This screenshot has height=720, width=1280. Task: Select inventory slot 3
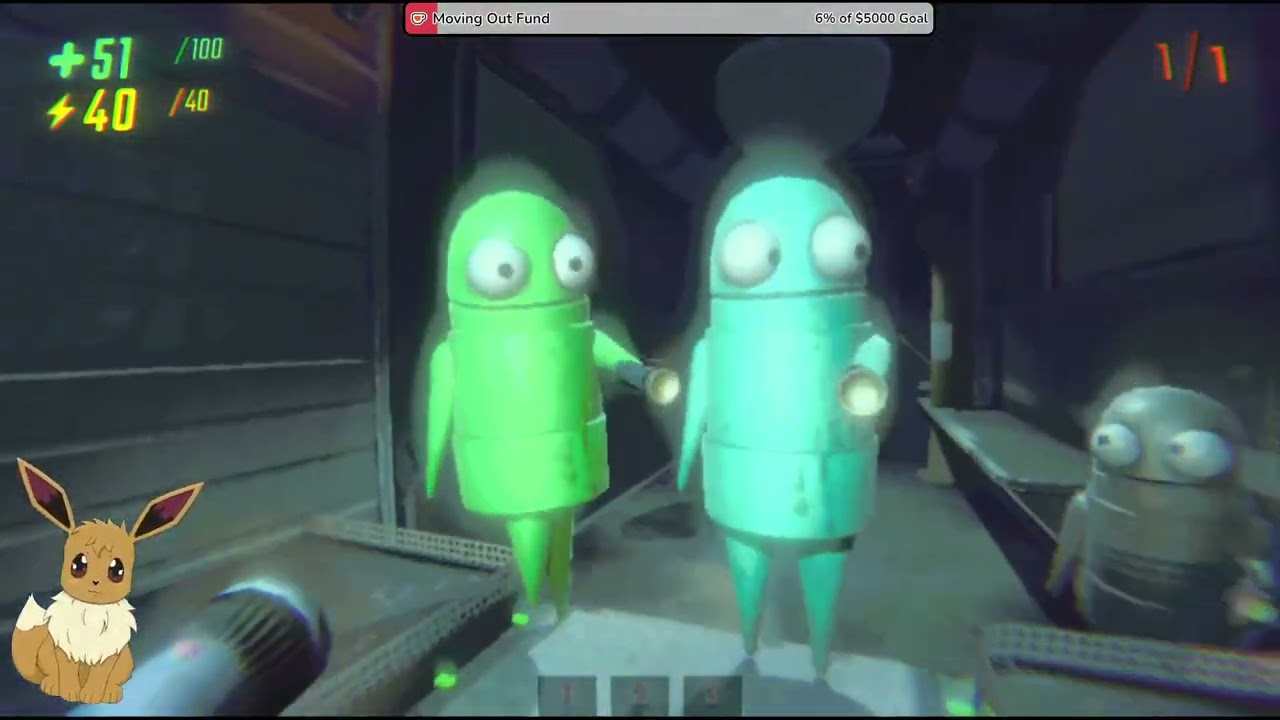coord(711,695)
